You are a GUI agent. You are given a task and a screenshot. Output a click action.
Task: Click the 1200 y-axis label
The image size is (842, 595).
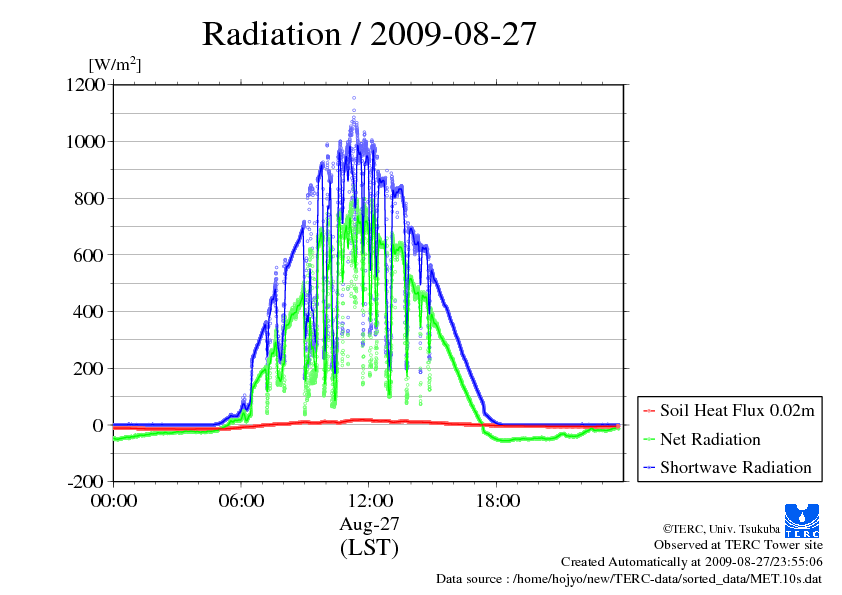85,84
